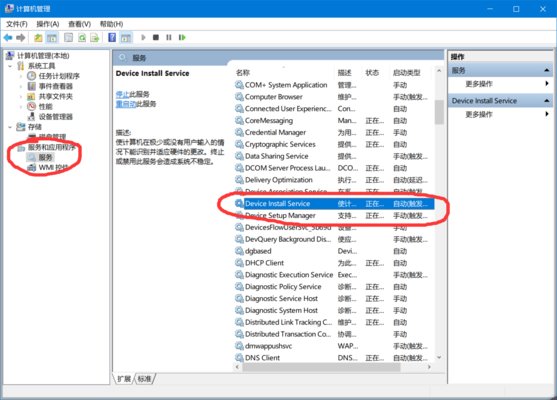This screenshot has height=400, width=557.
Task: Open the 查看(V) menu
Action: coord(80,24)
